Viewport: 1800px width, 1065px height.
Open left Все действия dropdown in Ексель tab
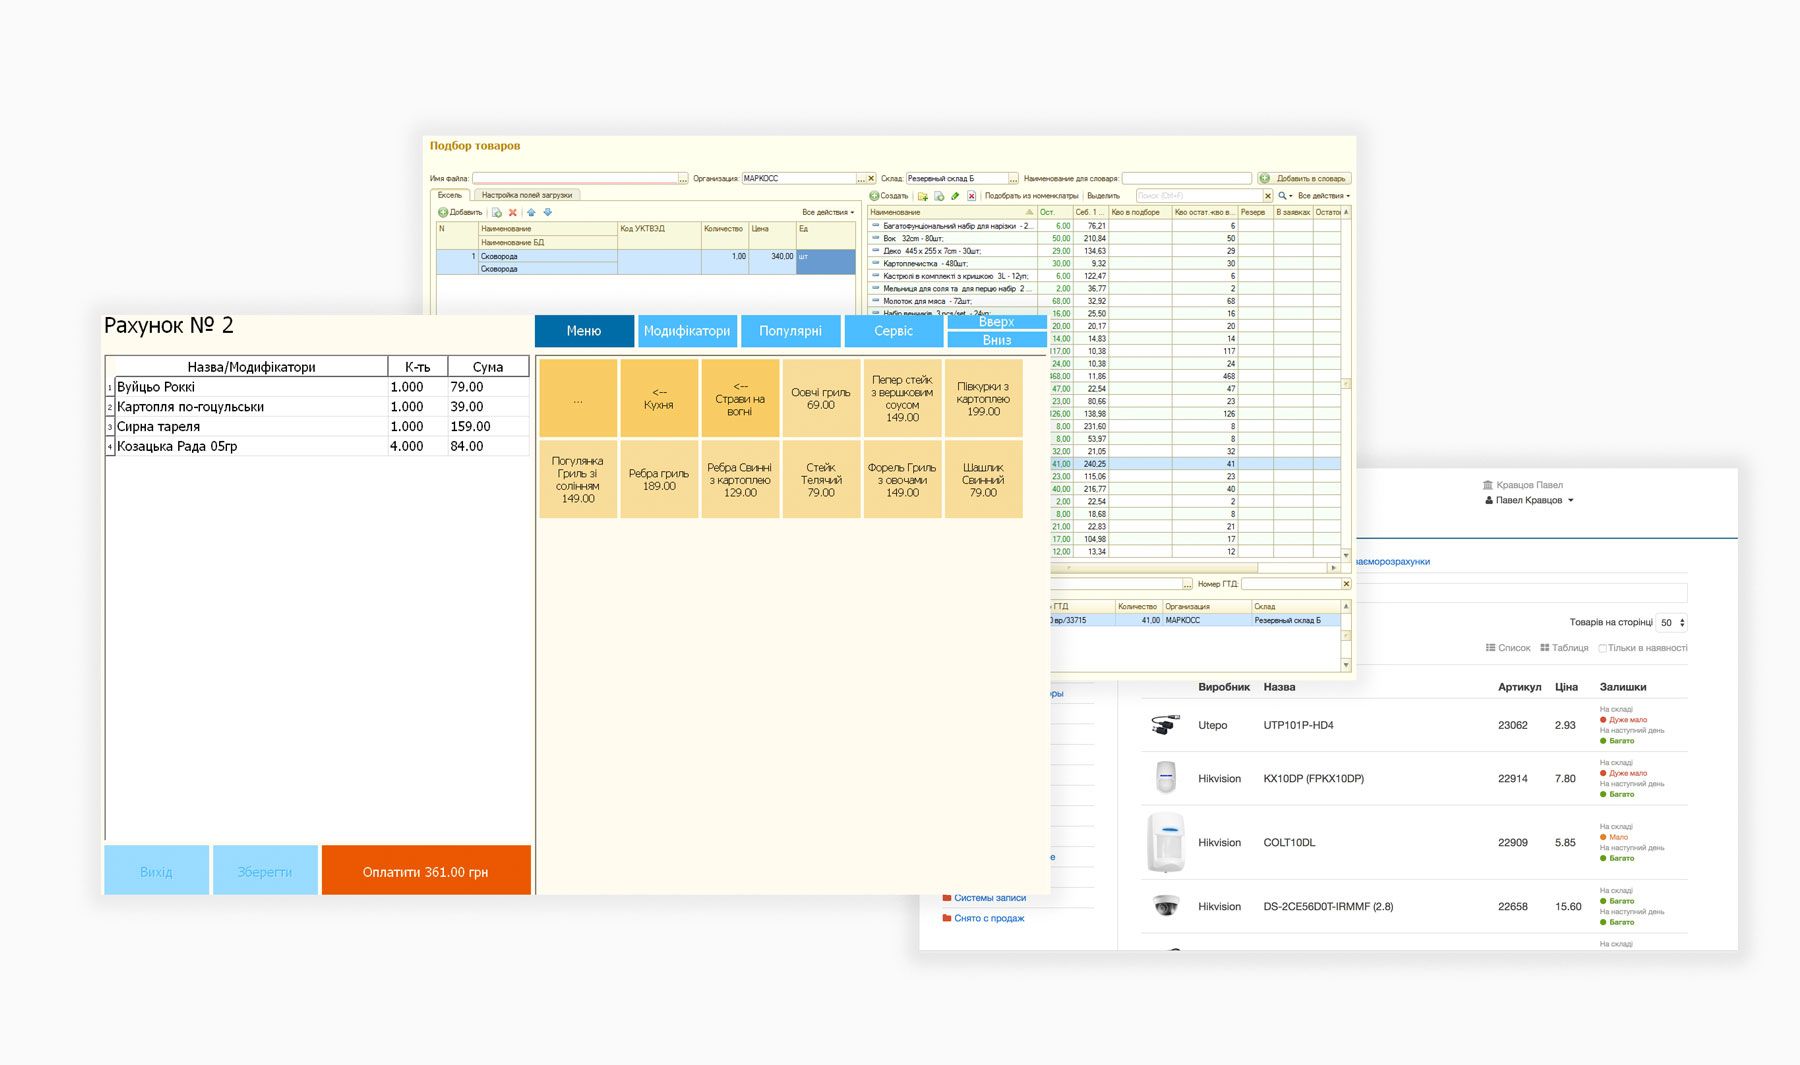(828, 212)
